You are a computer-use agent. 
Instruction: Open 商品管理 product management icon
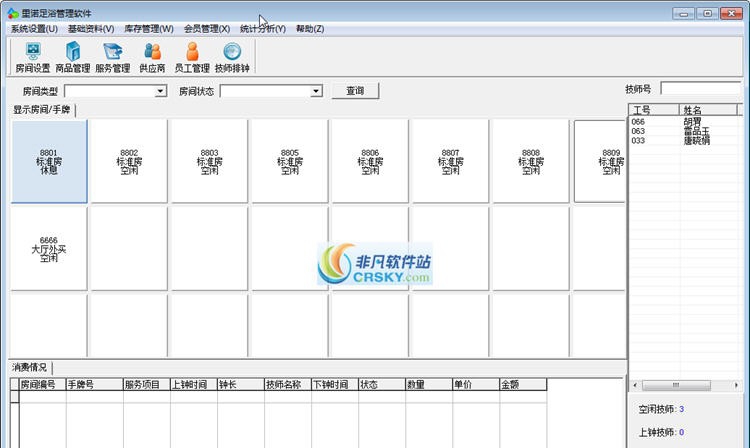[x=73, y=57]
